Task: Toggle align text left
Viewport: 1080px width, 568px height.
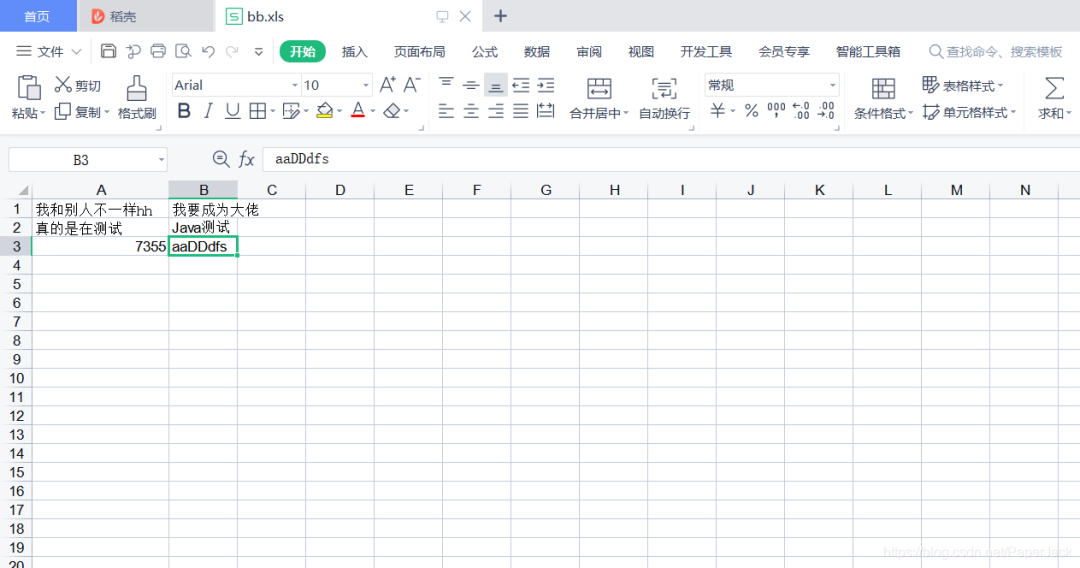Action: pos(446,111)
